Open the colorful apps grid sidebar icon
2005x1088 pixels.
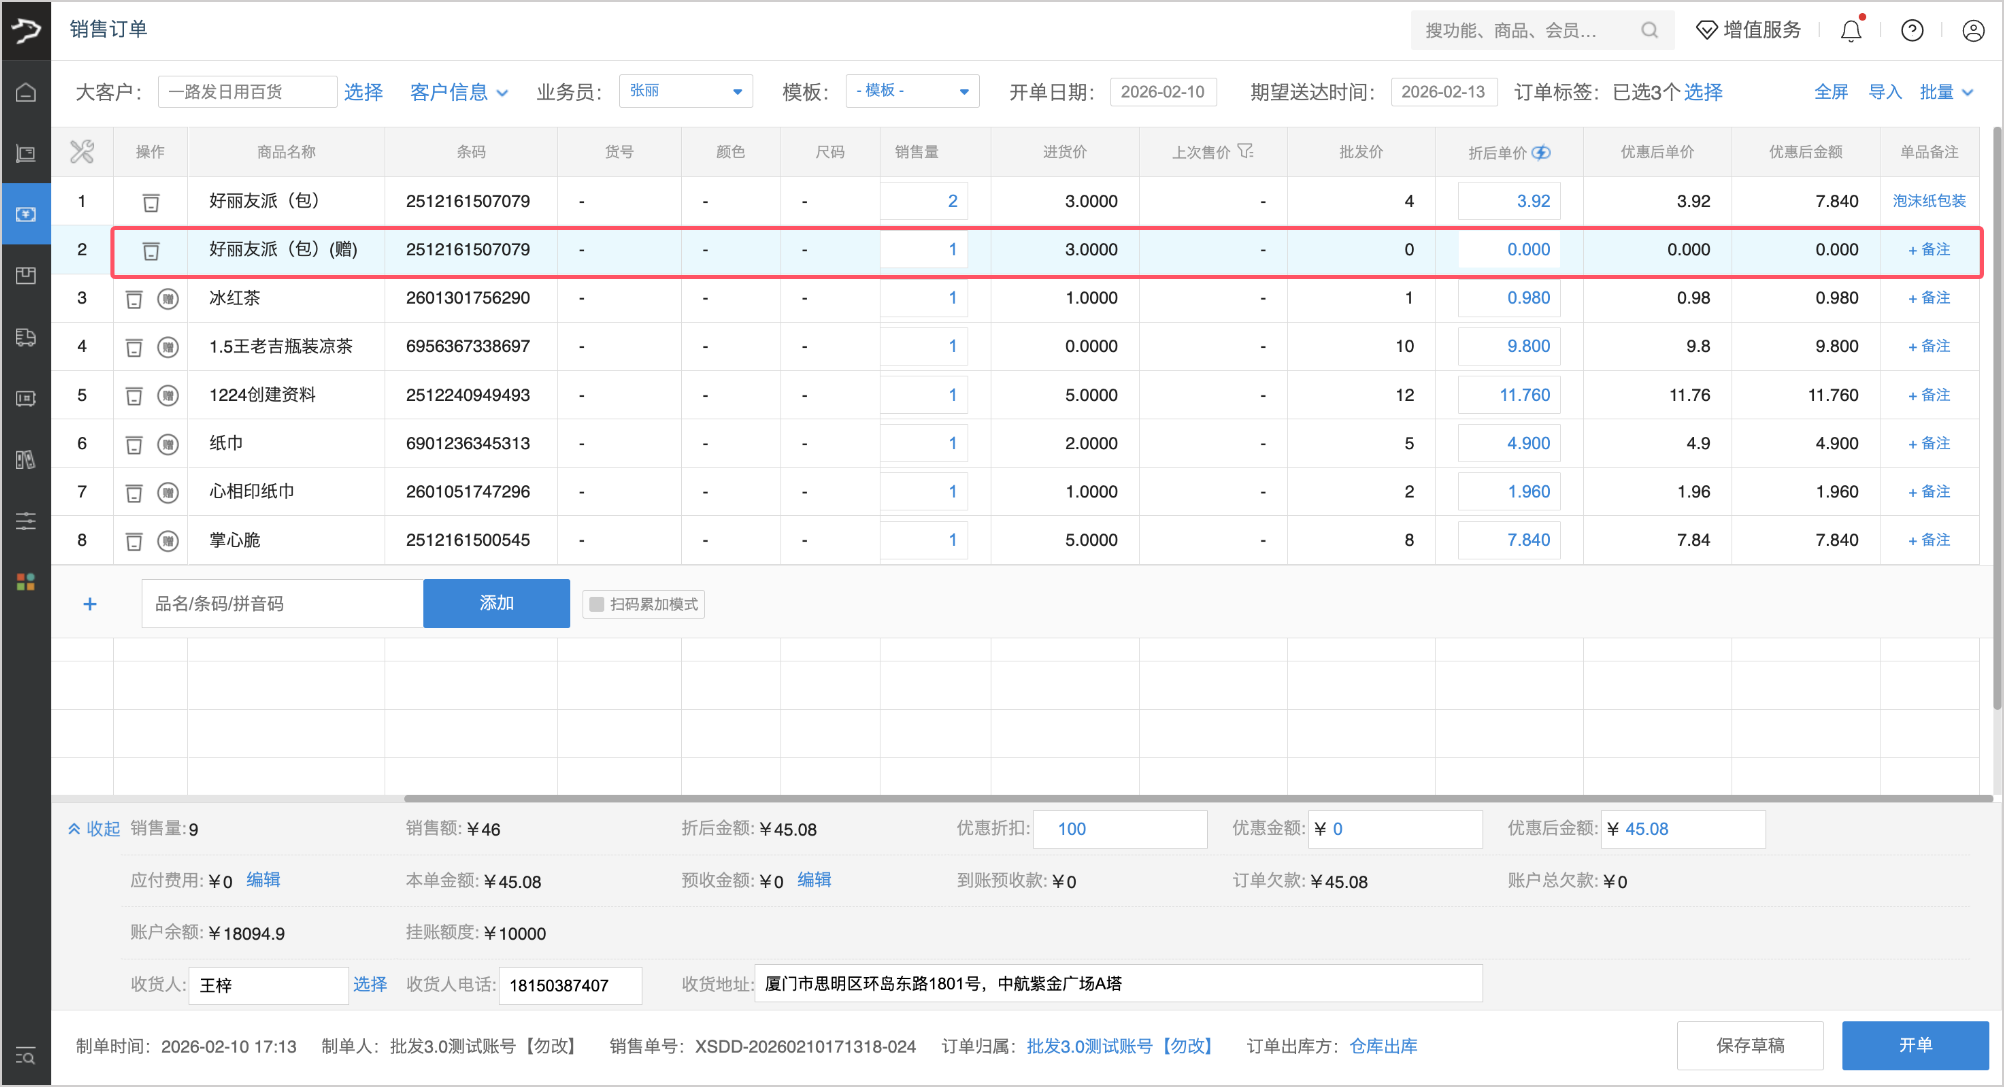[x=26, y=582]
